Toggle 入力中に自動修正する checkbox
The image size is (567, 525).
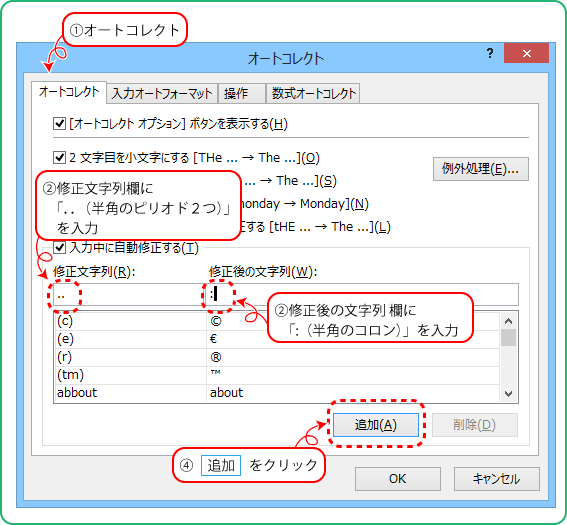pos(59,248)
